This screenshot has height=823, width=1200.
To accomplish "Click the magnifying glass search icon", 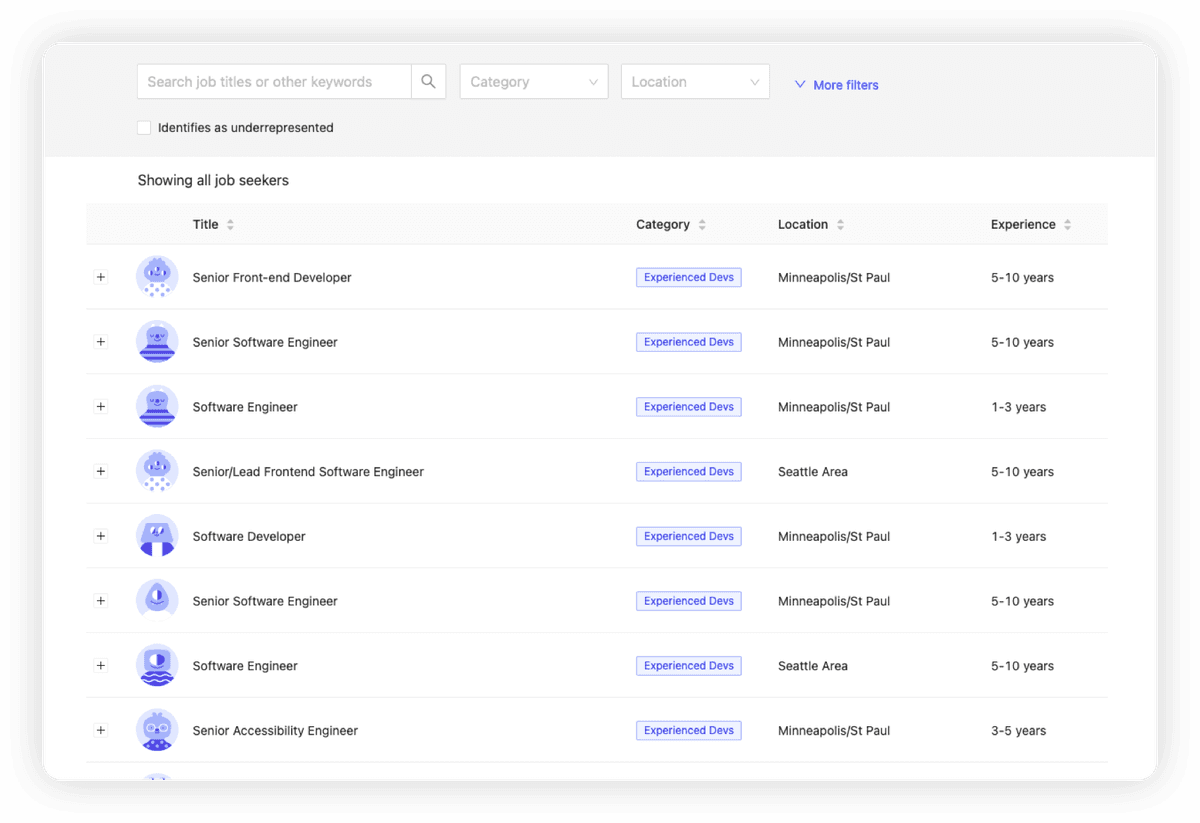I will 428,81.
